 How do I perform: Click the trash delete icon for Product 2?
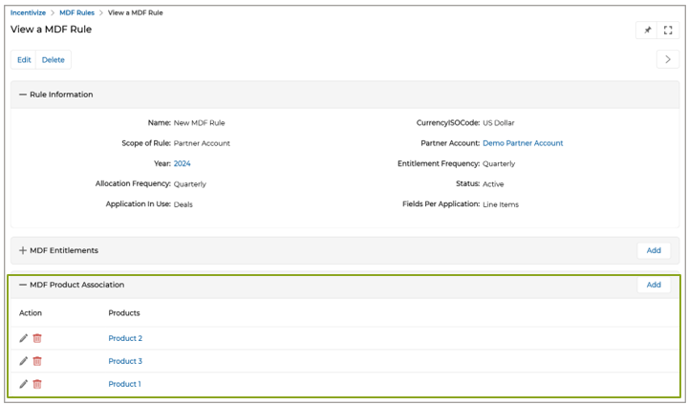tap(37, 338)
